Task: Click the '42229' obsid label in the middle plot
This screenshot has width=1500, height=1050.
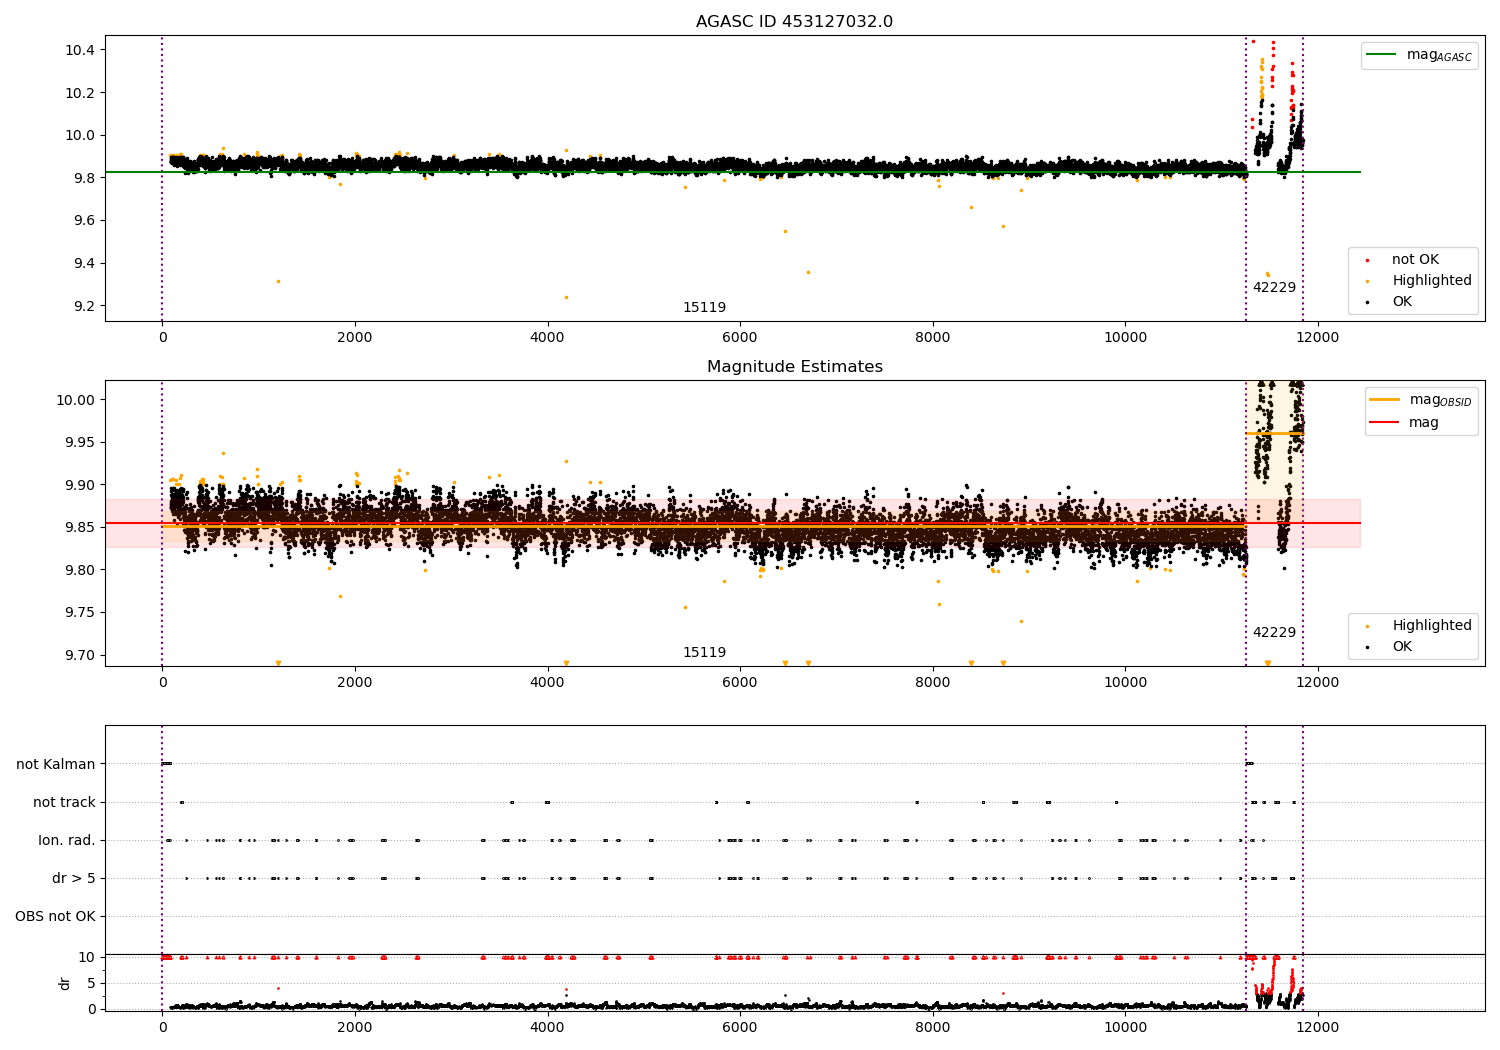Action: (x=1274, y=633)
